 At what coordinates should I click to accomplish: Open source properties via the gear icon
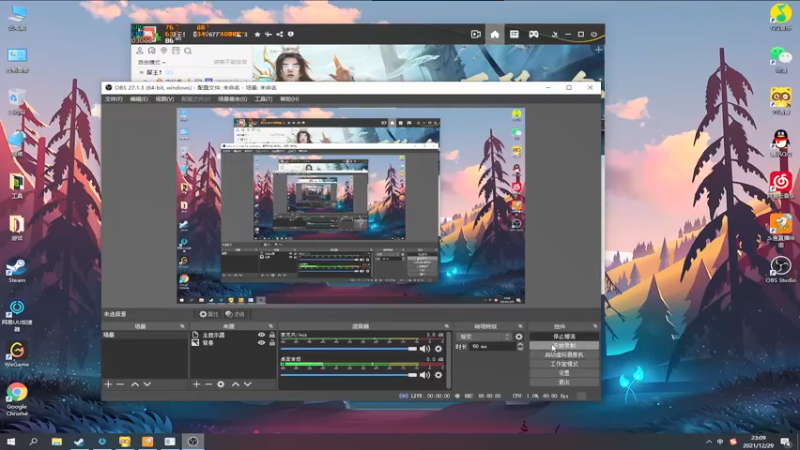click(x=221, y=384)
